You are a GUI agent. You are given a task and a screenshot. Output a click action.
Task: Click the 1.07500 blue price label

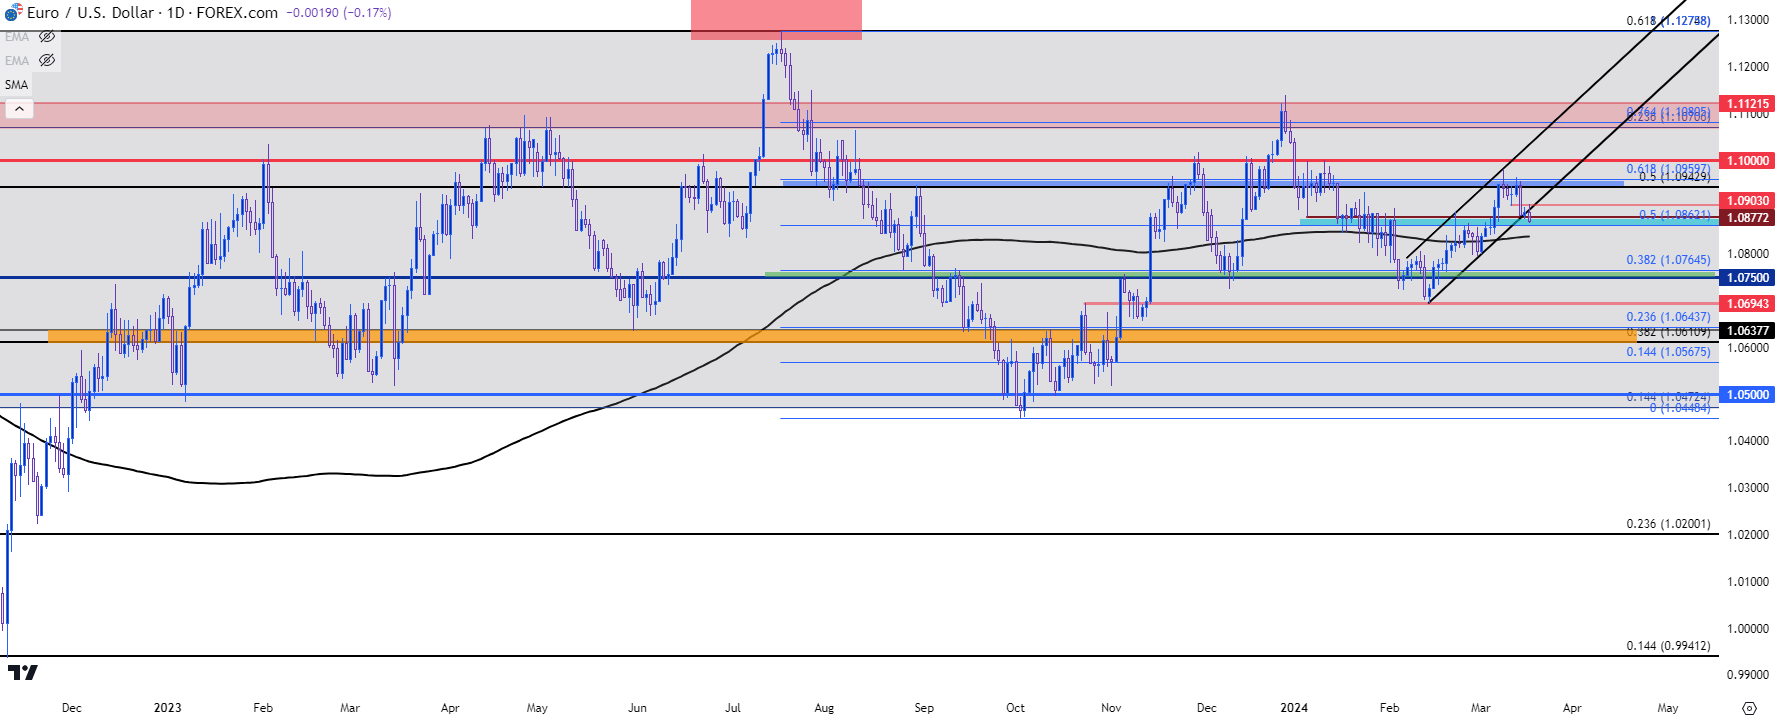(1746, 278)
